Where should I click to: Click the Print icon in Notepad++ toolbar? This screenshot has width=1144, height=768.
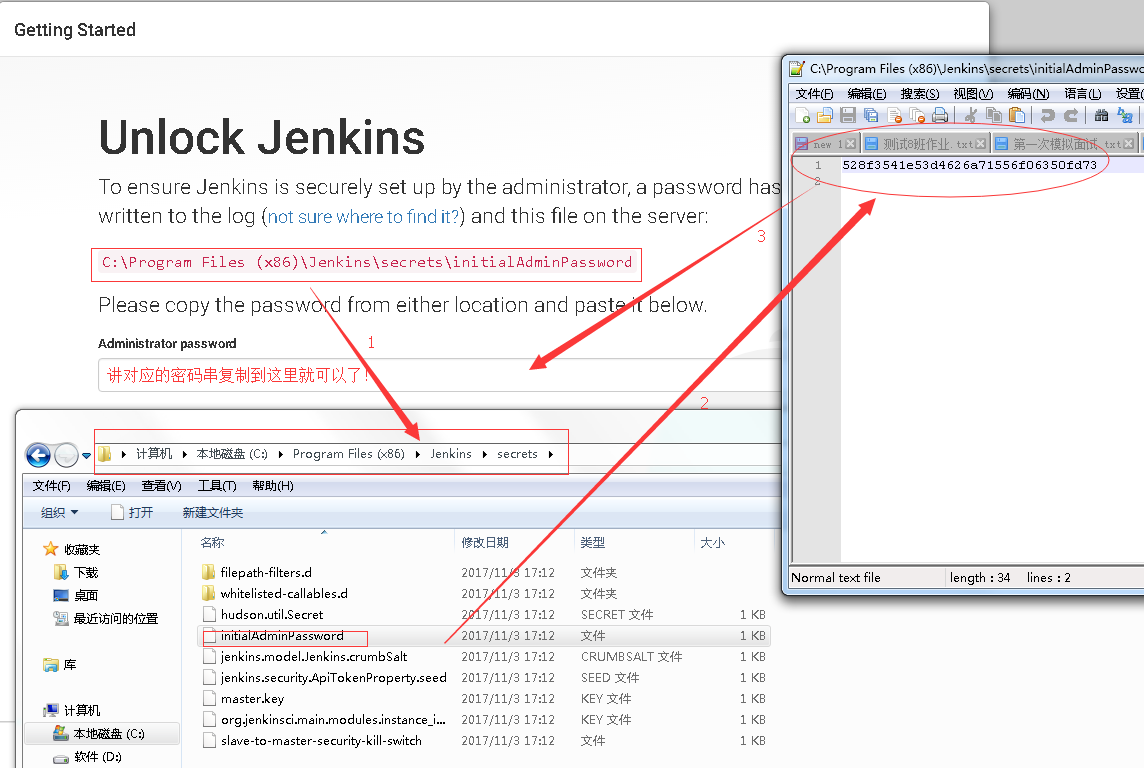[940, 115]
